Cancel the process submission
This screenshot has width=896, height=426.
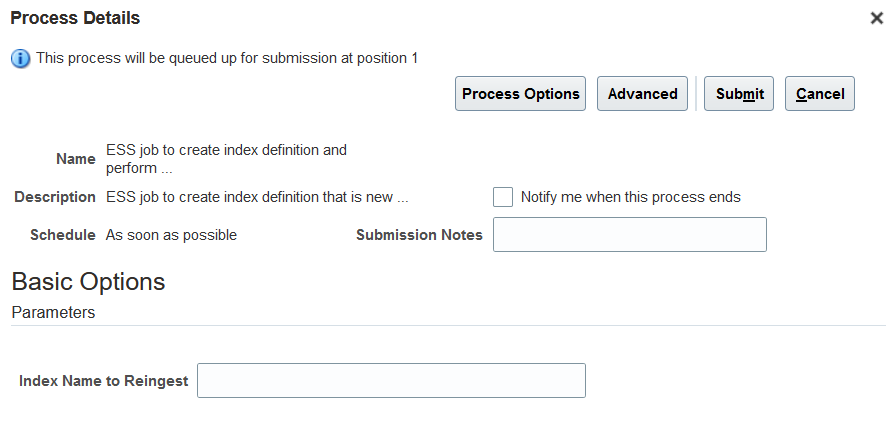(x=820, y=94)
